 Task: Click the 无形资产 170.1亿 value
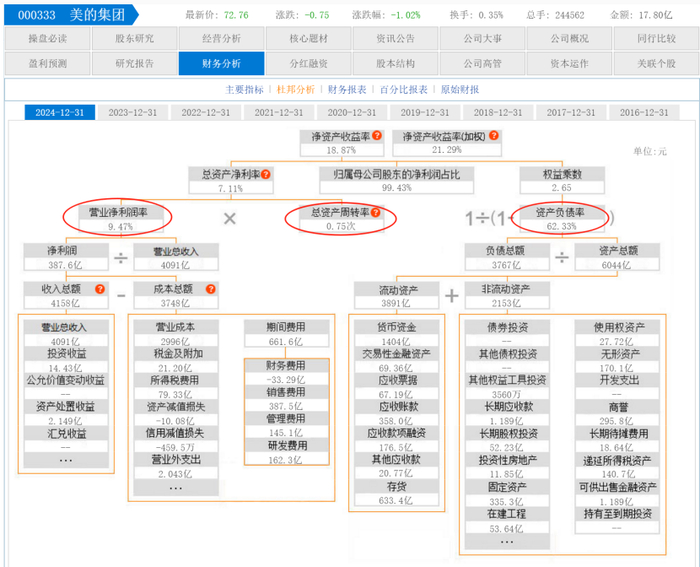coord(617,368)
